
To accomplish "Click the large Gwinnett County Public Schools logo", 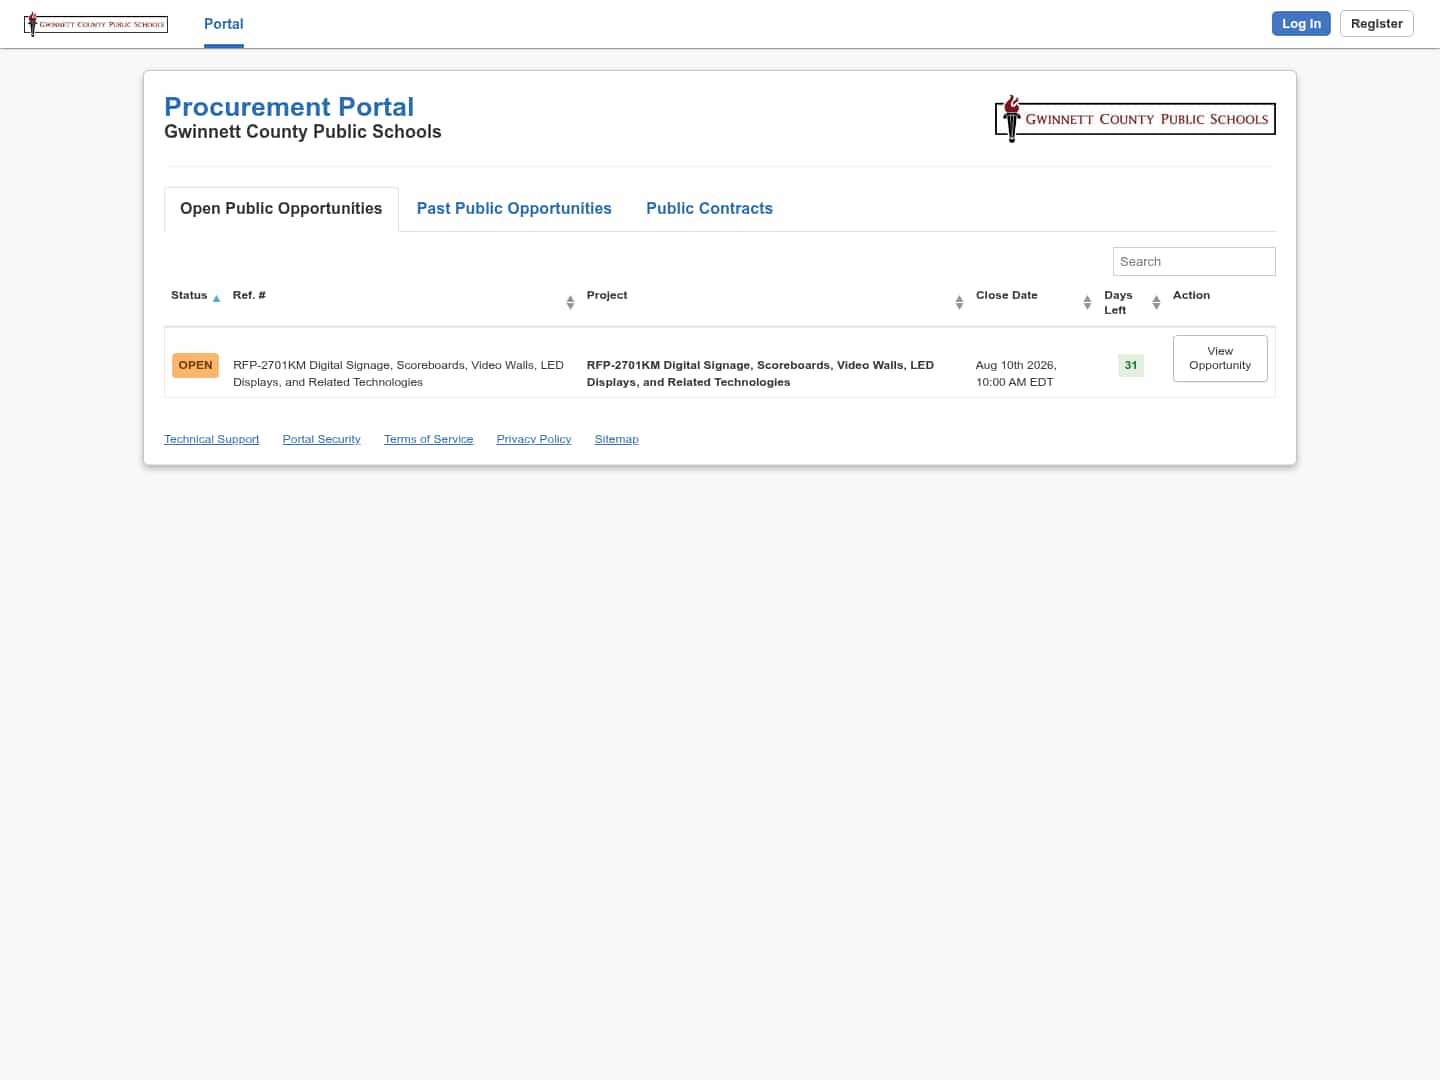I will click(x=1135, y=119).
